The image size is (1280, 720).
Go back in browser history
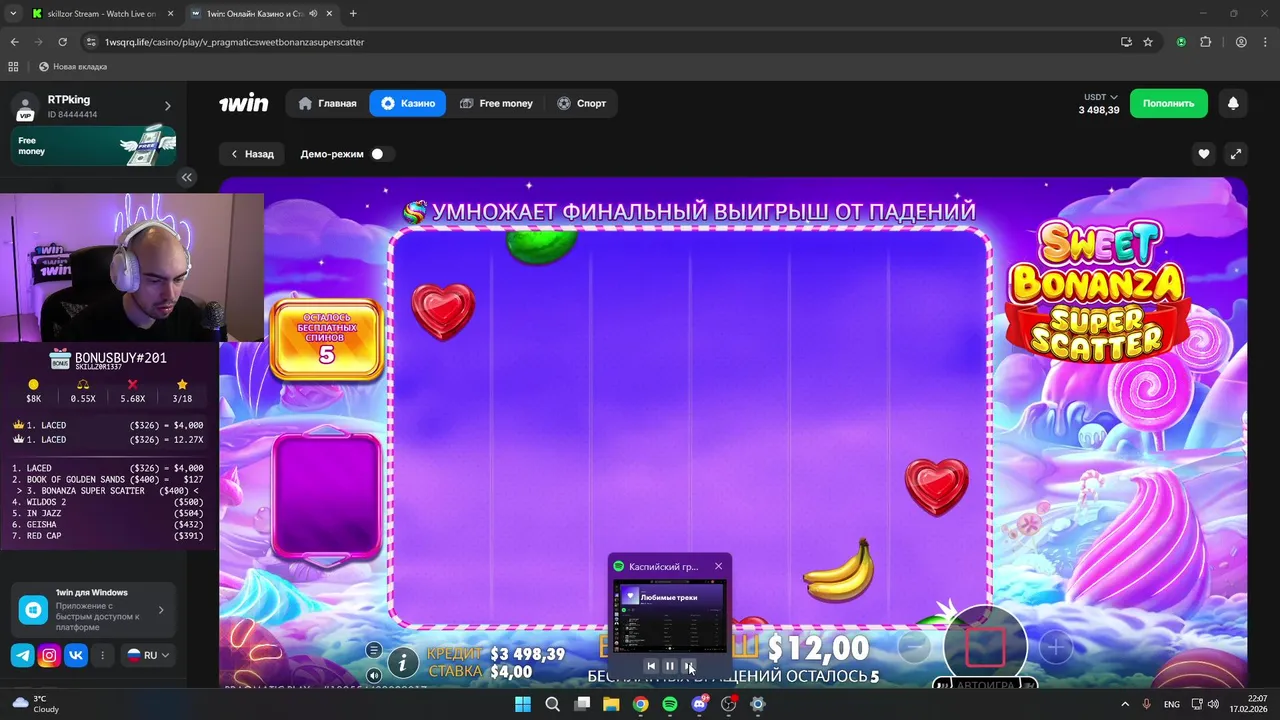pyautogui.click(x=14, y=42)
